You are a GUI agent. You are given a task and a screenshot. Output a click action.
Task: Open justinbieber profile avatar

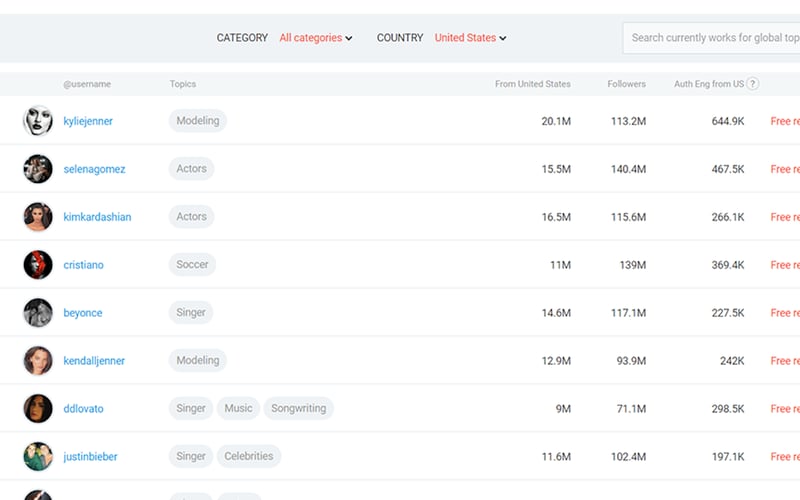(38, 457)
